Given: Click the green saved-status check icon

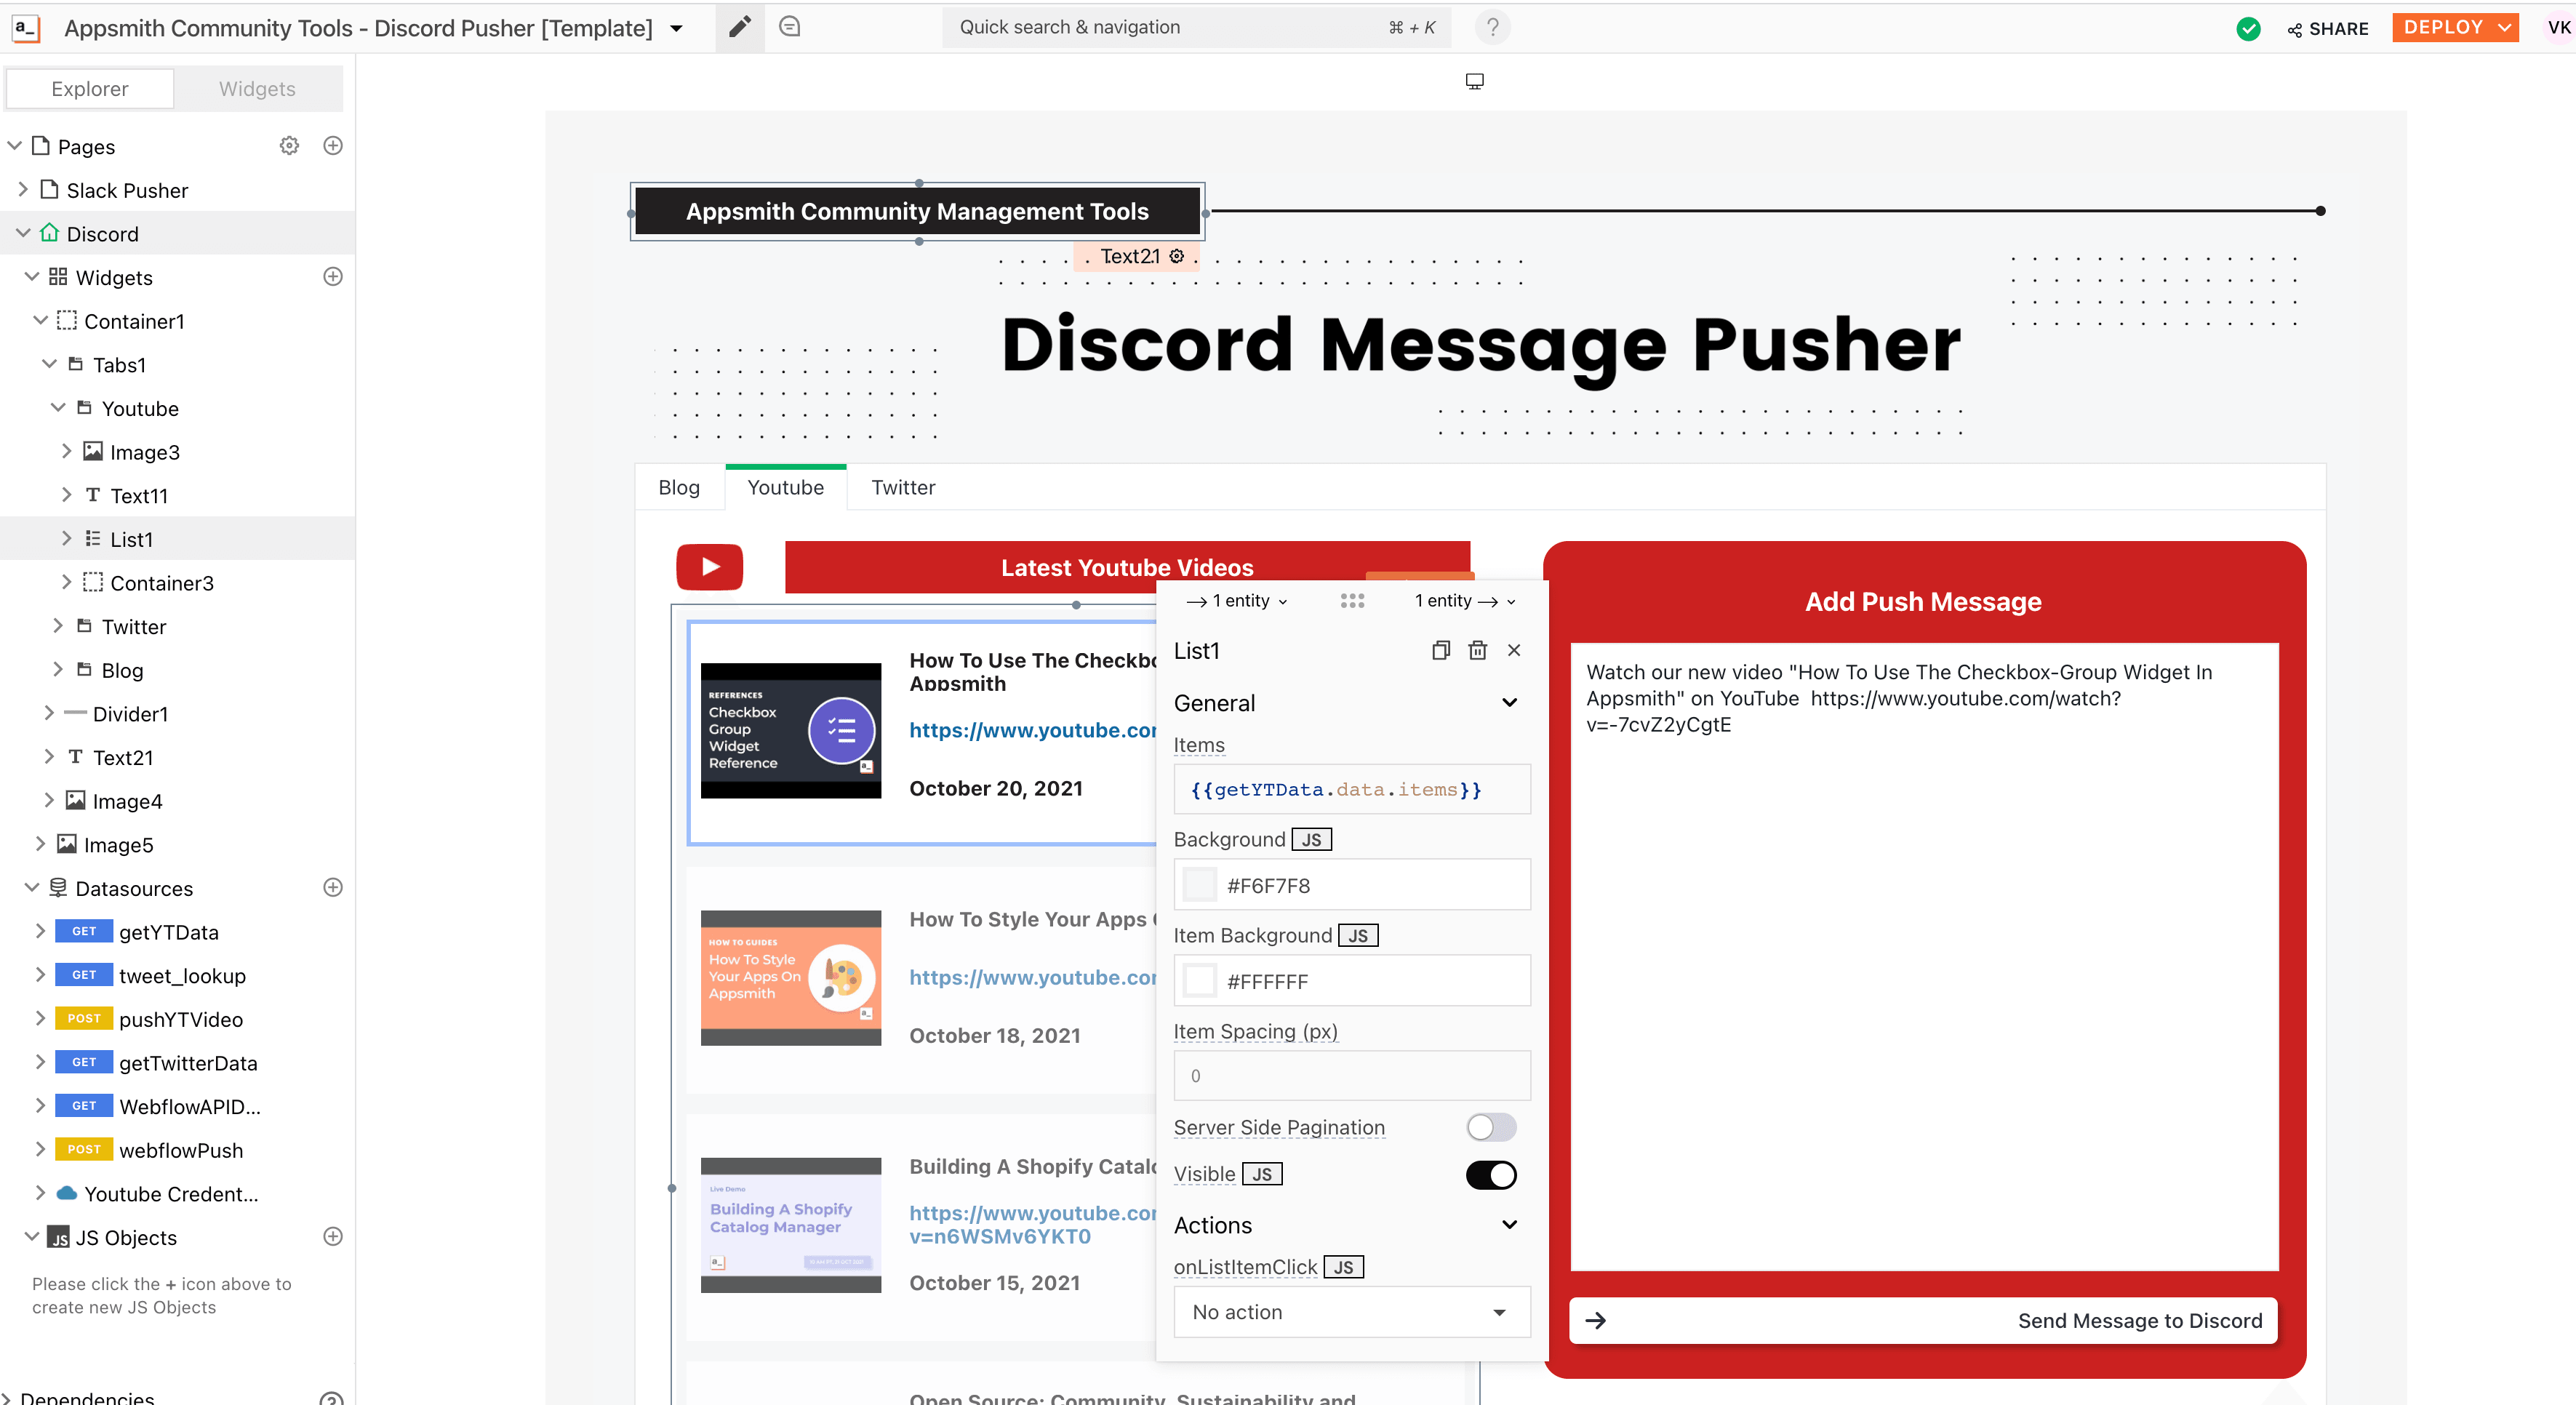Looking at the screenshot, I should (x=2248, y=29).
